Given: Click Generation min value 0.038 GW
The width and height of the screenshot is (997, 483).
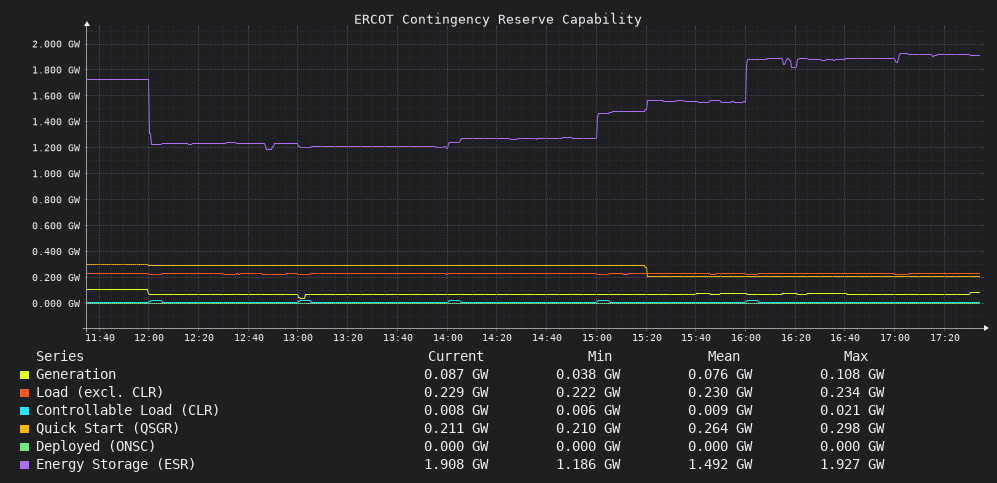Looking at the screenshot, I should click(x=588, y=374).
